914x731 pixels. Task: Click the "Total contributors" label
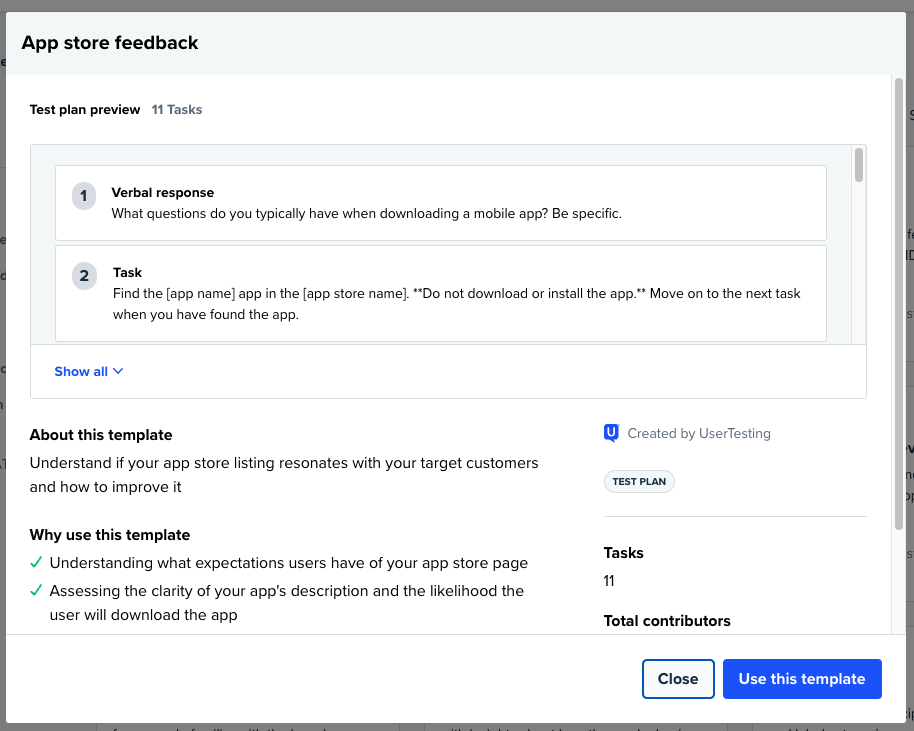point(667,621)
